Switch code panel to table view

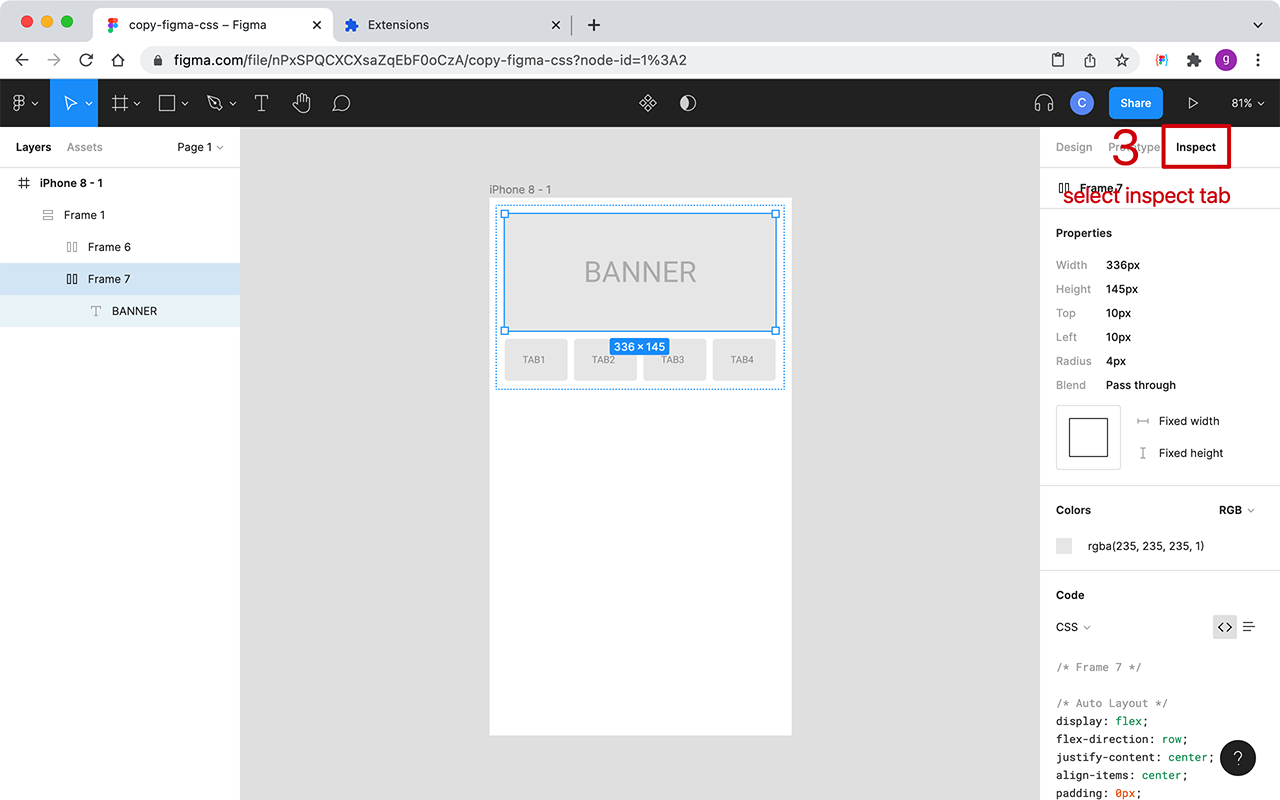pos(1248,626)
